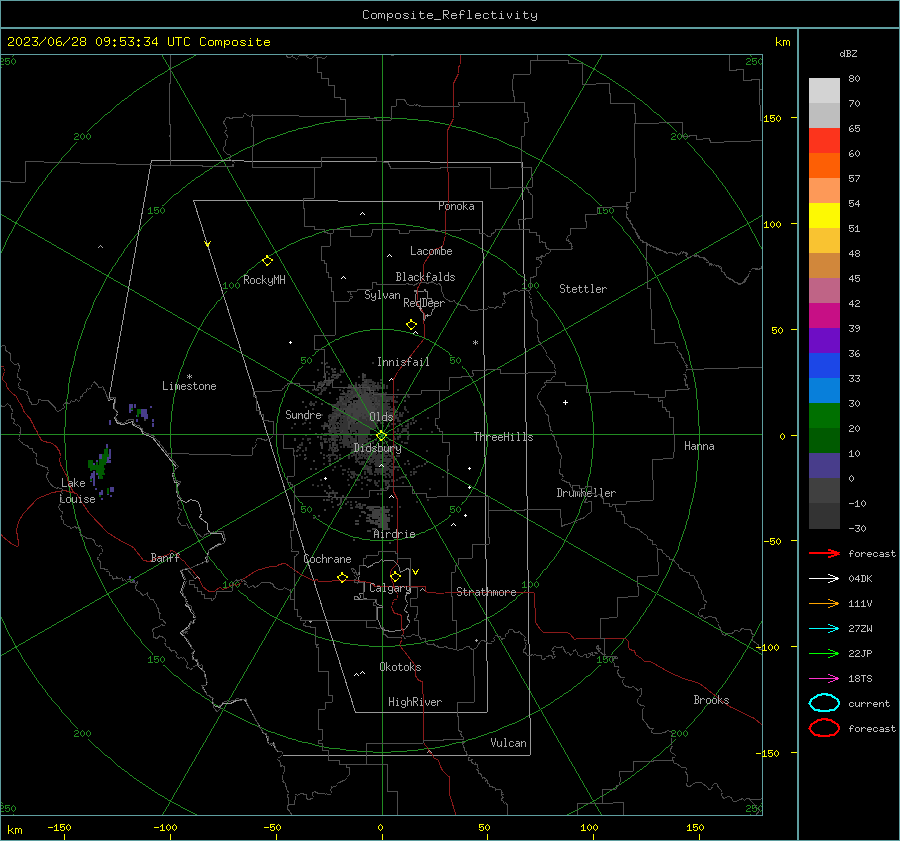This screenshot has height=841, width=900.
Task: Click the Drumheller town label
Action: point(586,493)
